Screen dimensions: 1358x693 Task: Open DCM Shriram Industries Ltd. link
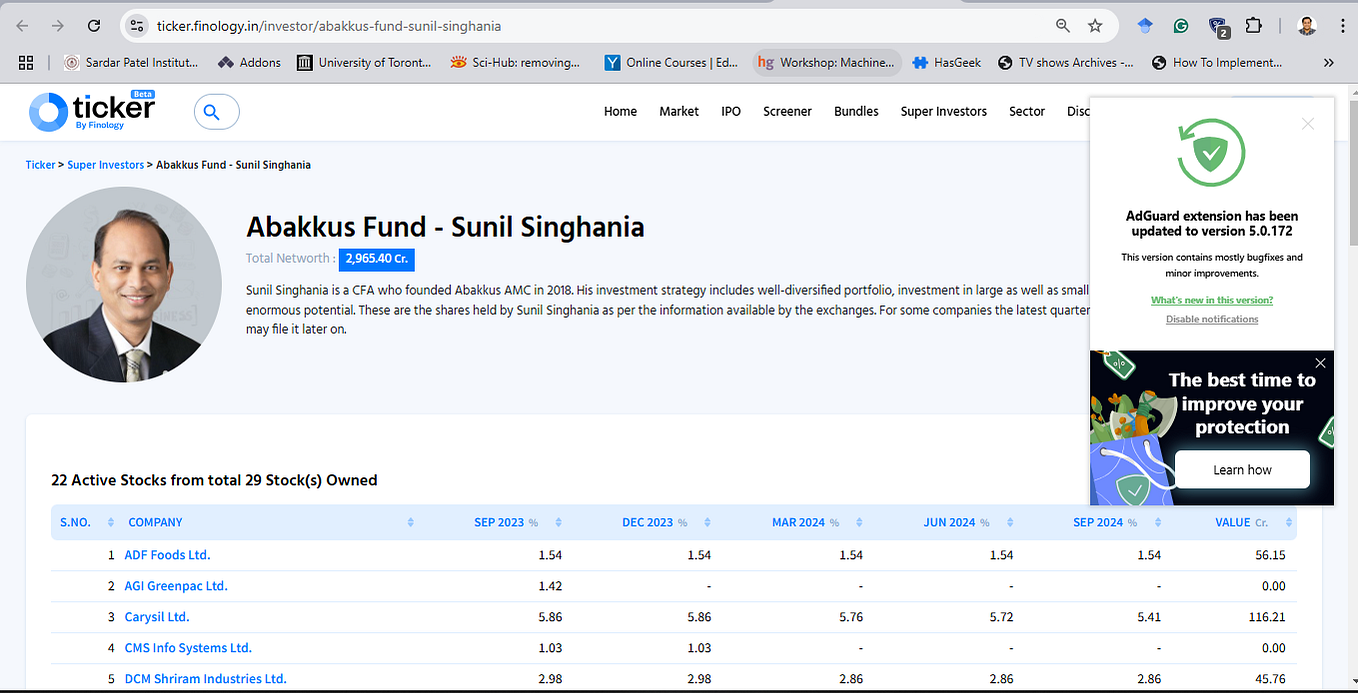click(205, 679)
